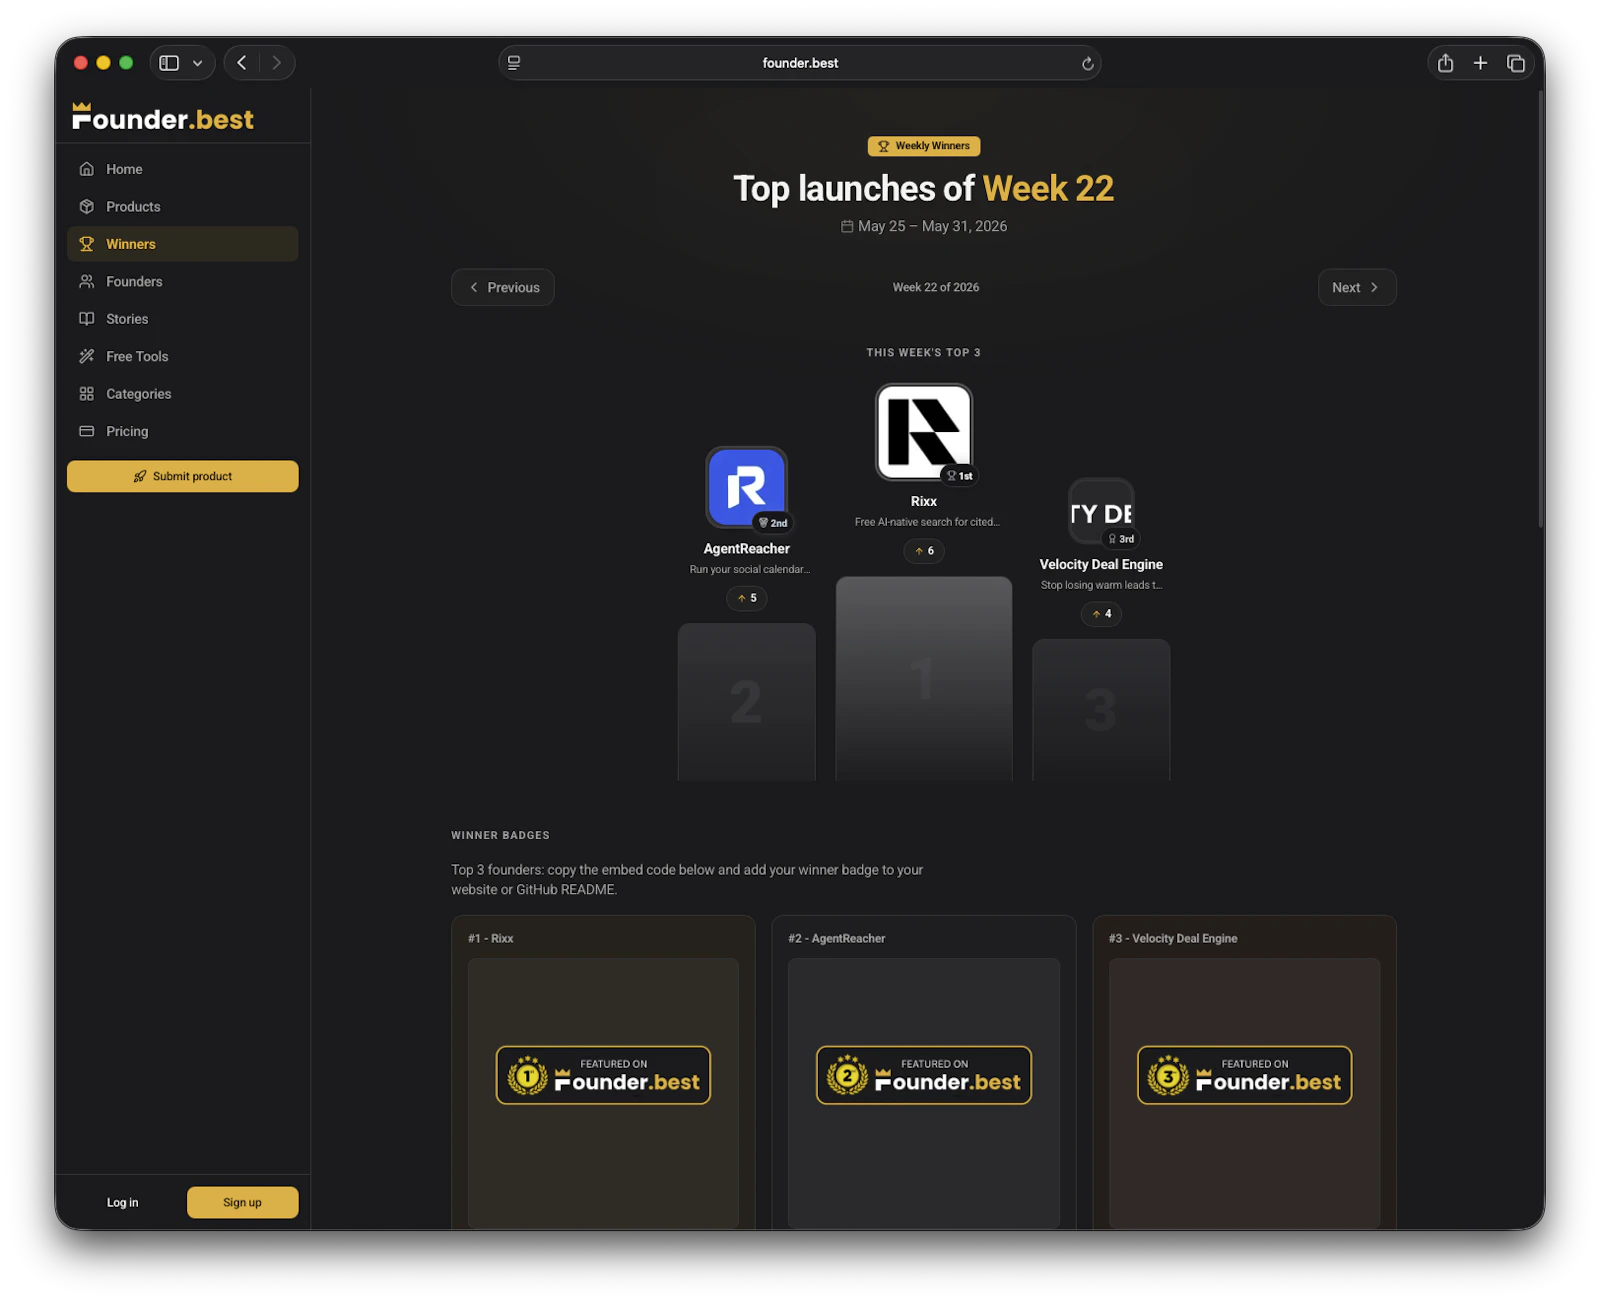
Task: Click the "#2 - AgentReacher" card title
Action: coord(837,939)
